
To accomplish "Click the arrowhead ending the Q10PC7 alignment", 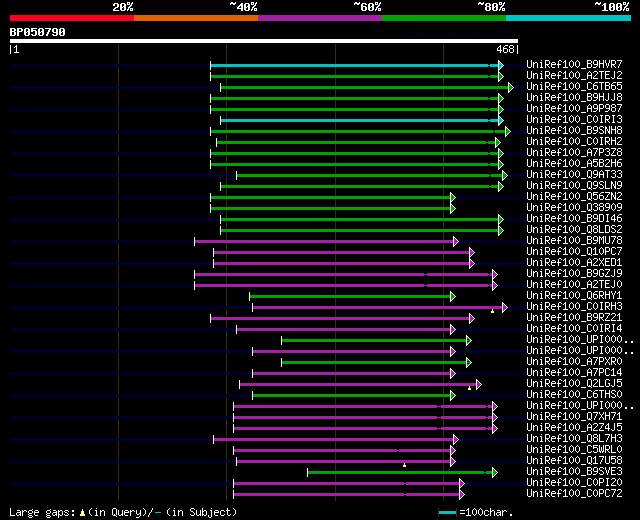I will point(472,253).
